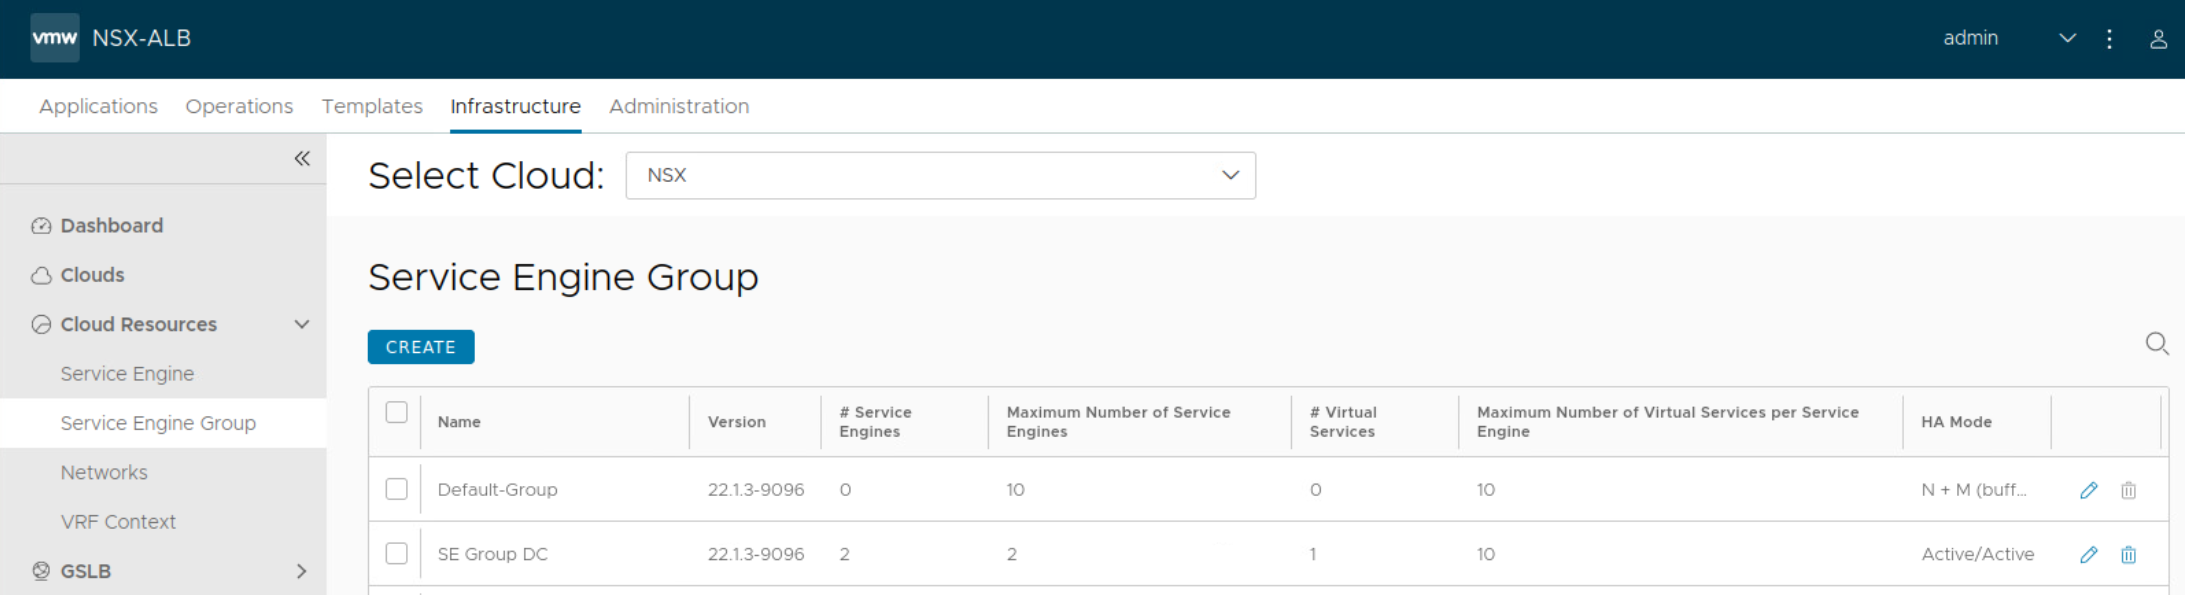The height and width of the screenshot is (595, 2185).
Task: Check the Default-Group row checkbox
Action: coord(397,489)
